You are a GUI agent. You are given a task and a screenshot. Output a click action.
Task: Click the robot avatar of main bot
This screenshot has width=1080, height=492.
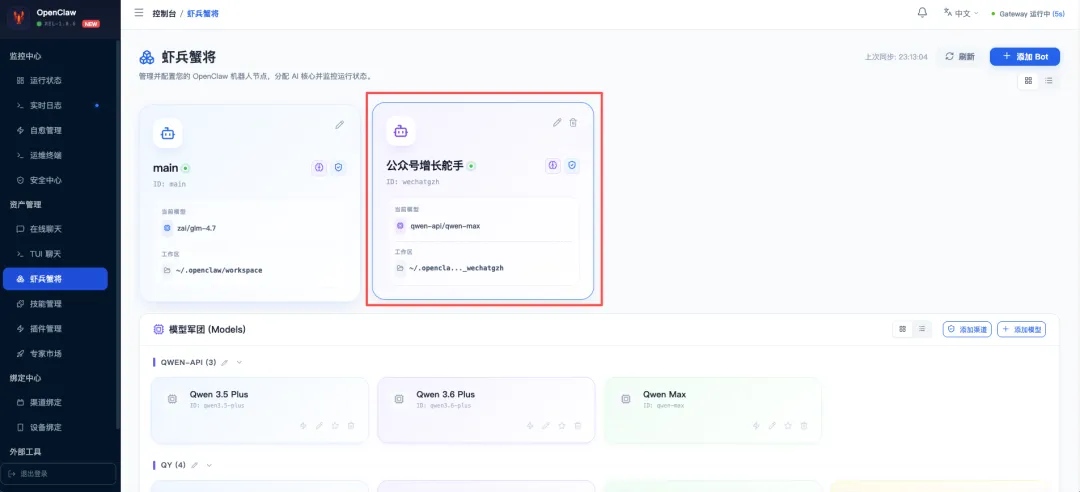click(x=167, y=134)
